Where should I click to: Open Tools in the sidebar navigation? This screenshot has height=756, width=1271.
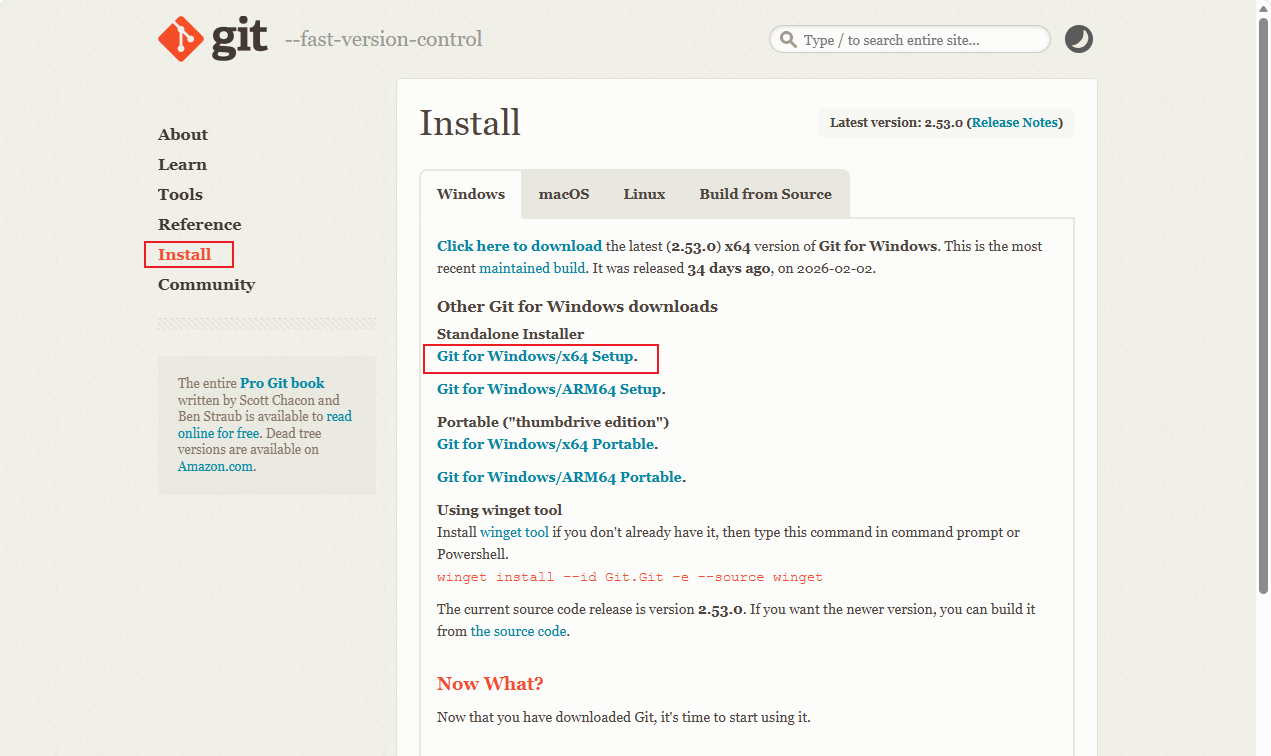coord(180,195)
